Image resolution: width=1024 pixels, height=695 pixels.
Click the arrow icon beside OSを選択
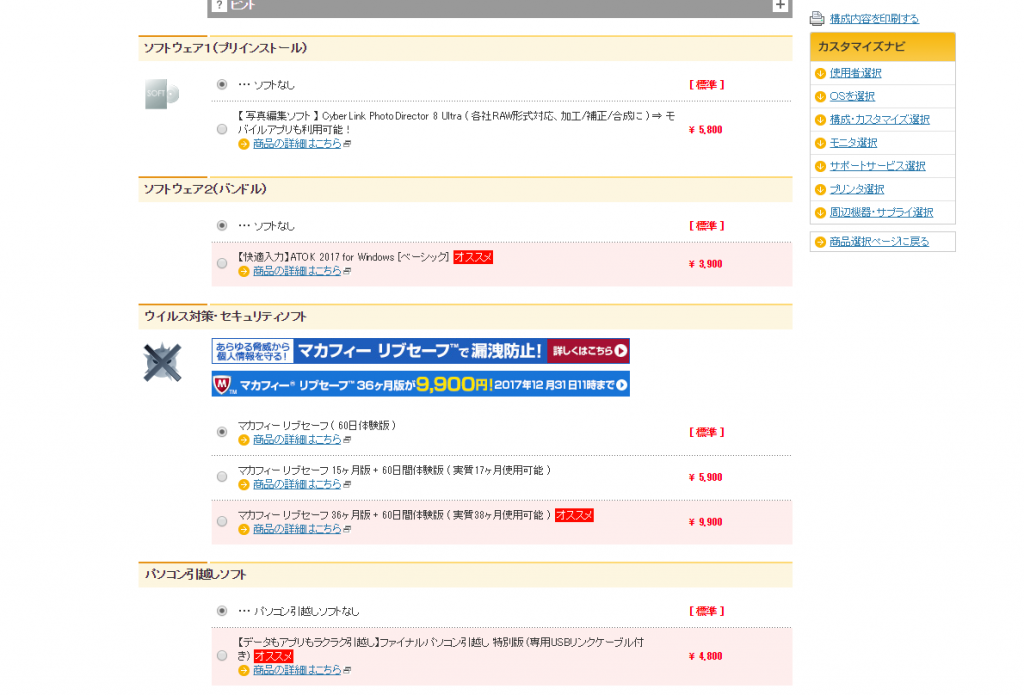(x=820, y=97)
